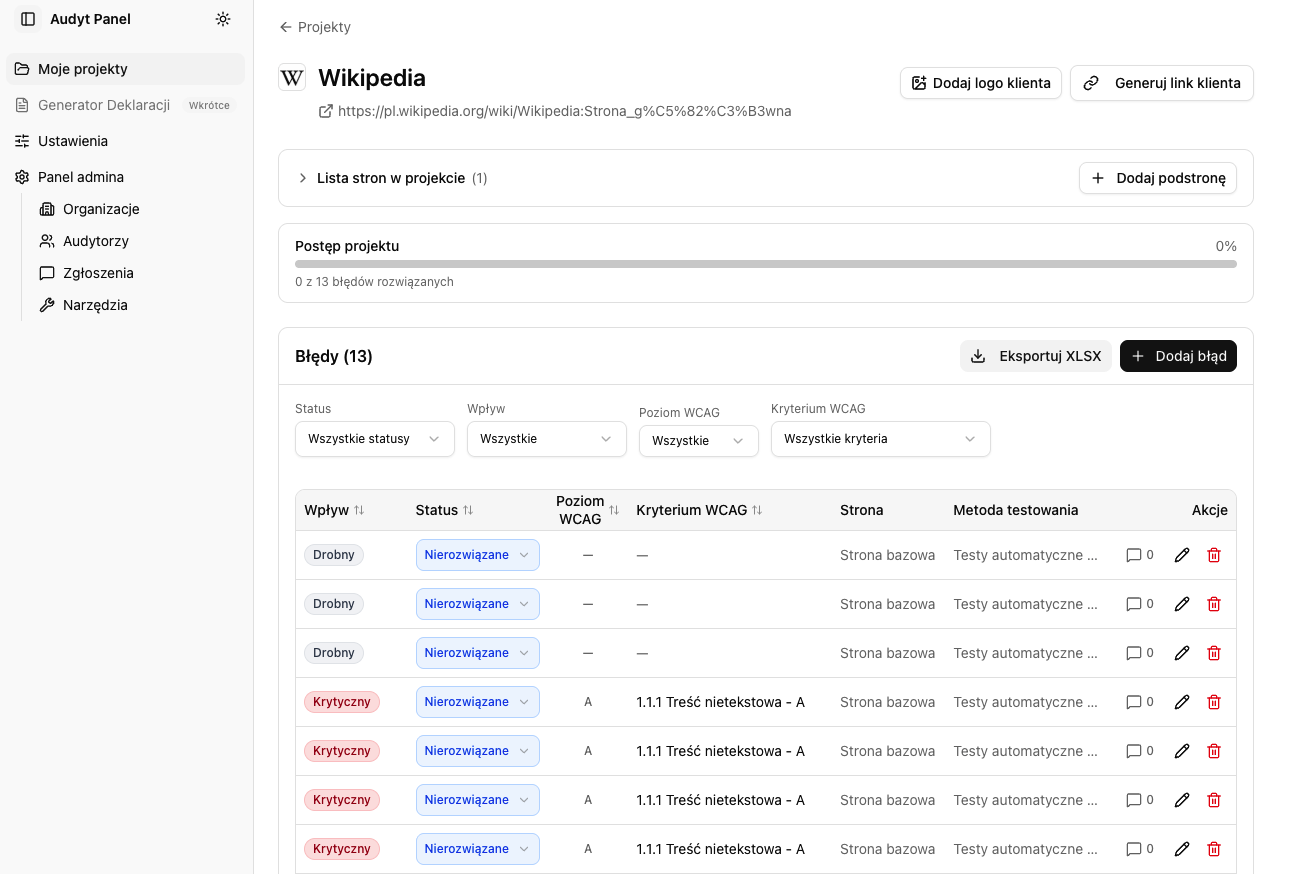Click the "Dodaj logo klienta" button
Image resolution: width=1290 pixels, height=874 pixels.
[981, 83]
